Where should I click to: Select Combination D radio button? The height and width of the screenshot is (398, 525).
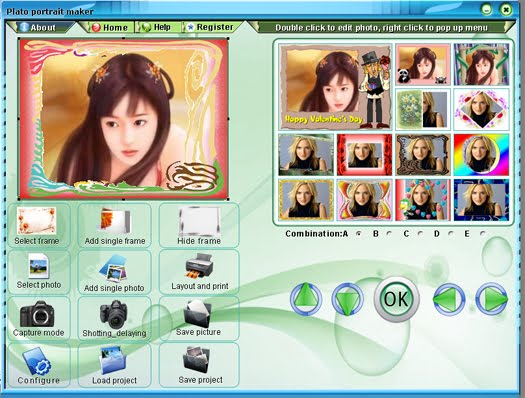tap(451, 234)
